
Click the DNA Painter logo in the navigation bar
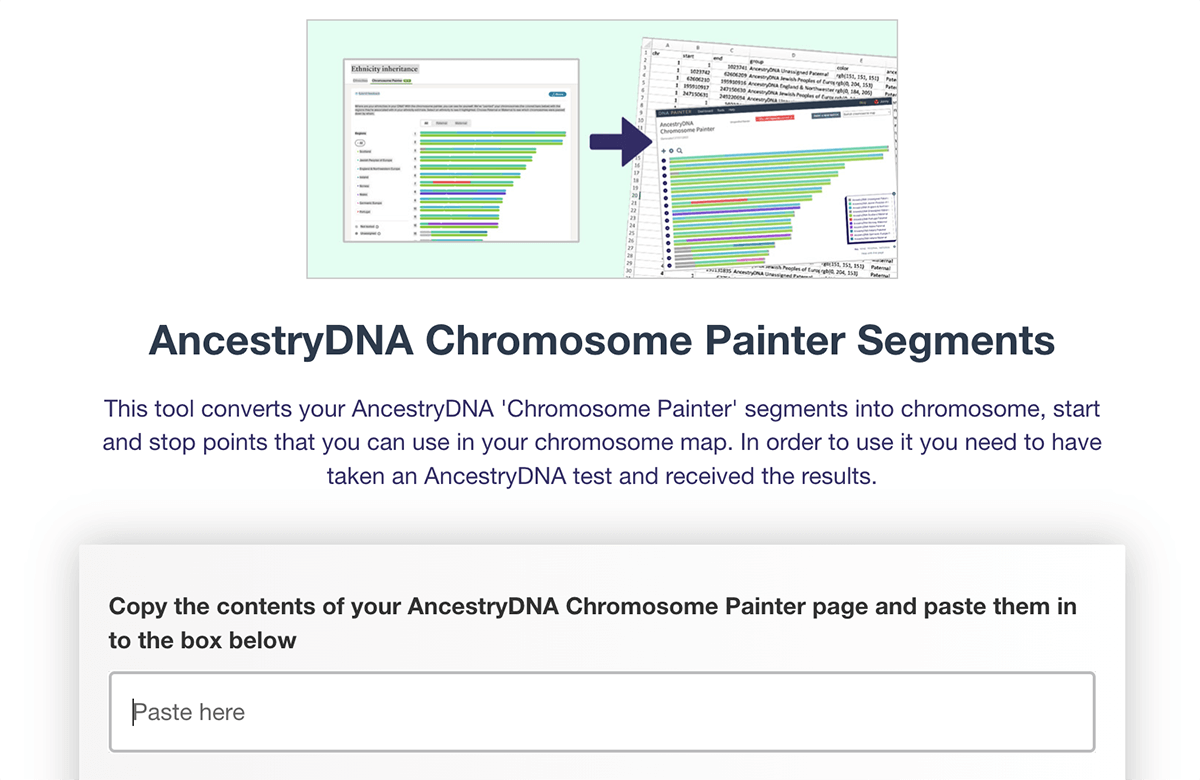pos(675,111)
